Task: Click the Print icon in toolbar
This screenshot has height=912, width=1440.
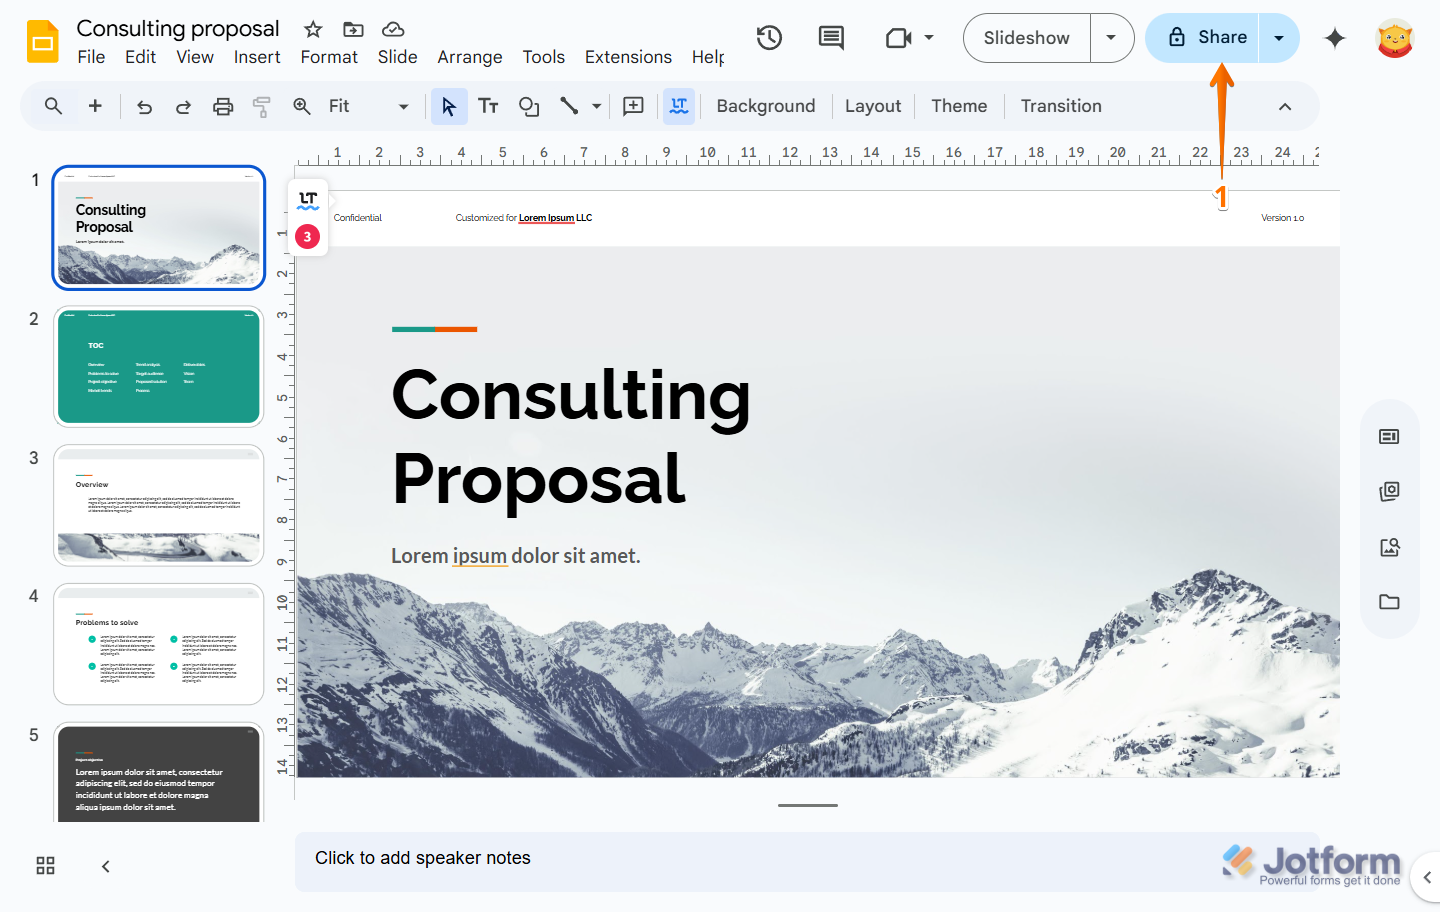Action: 223,107
